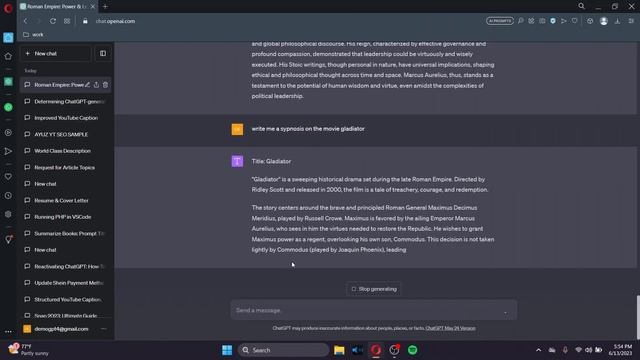
Task: Open home icon in Opera sidebar
Action: click(8, 56)
